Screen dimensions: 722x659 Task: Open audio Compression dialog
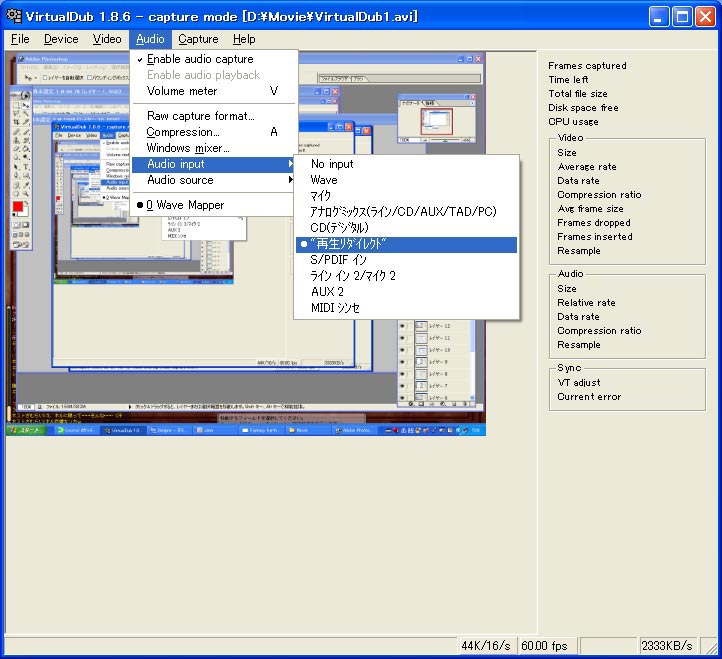point(183,132)
